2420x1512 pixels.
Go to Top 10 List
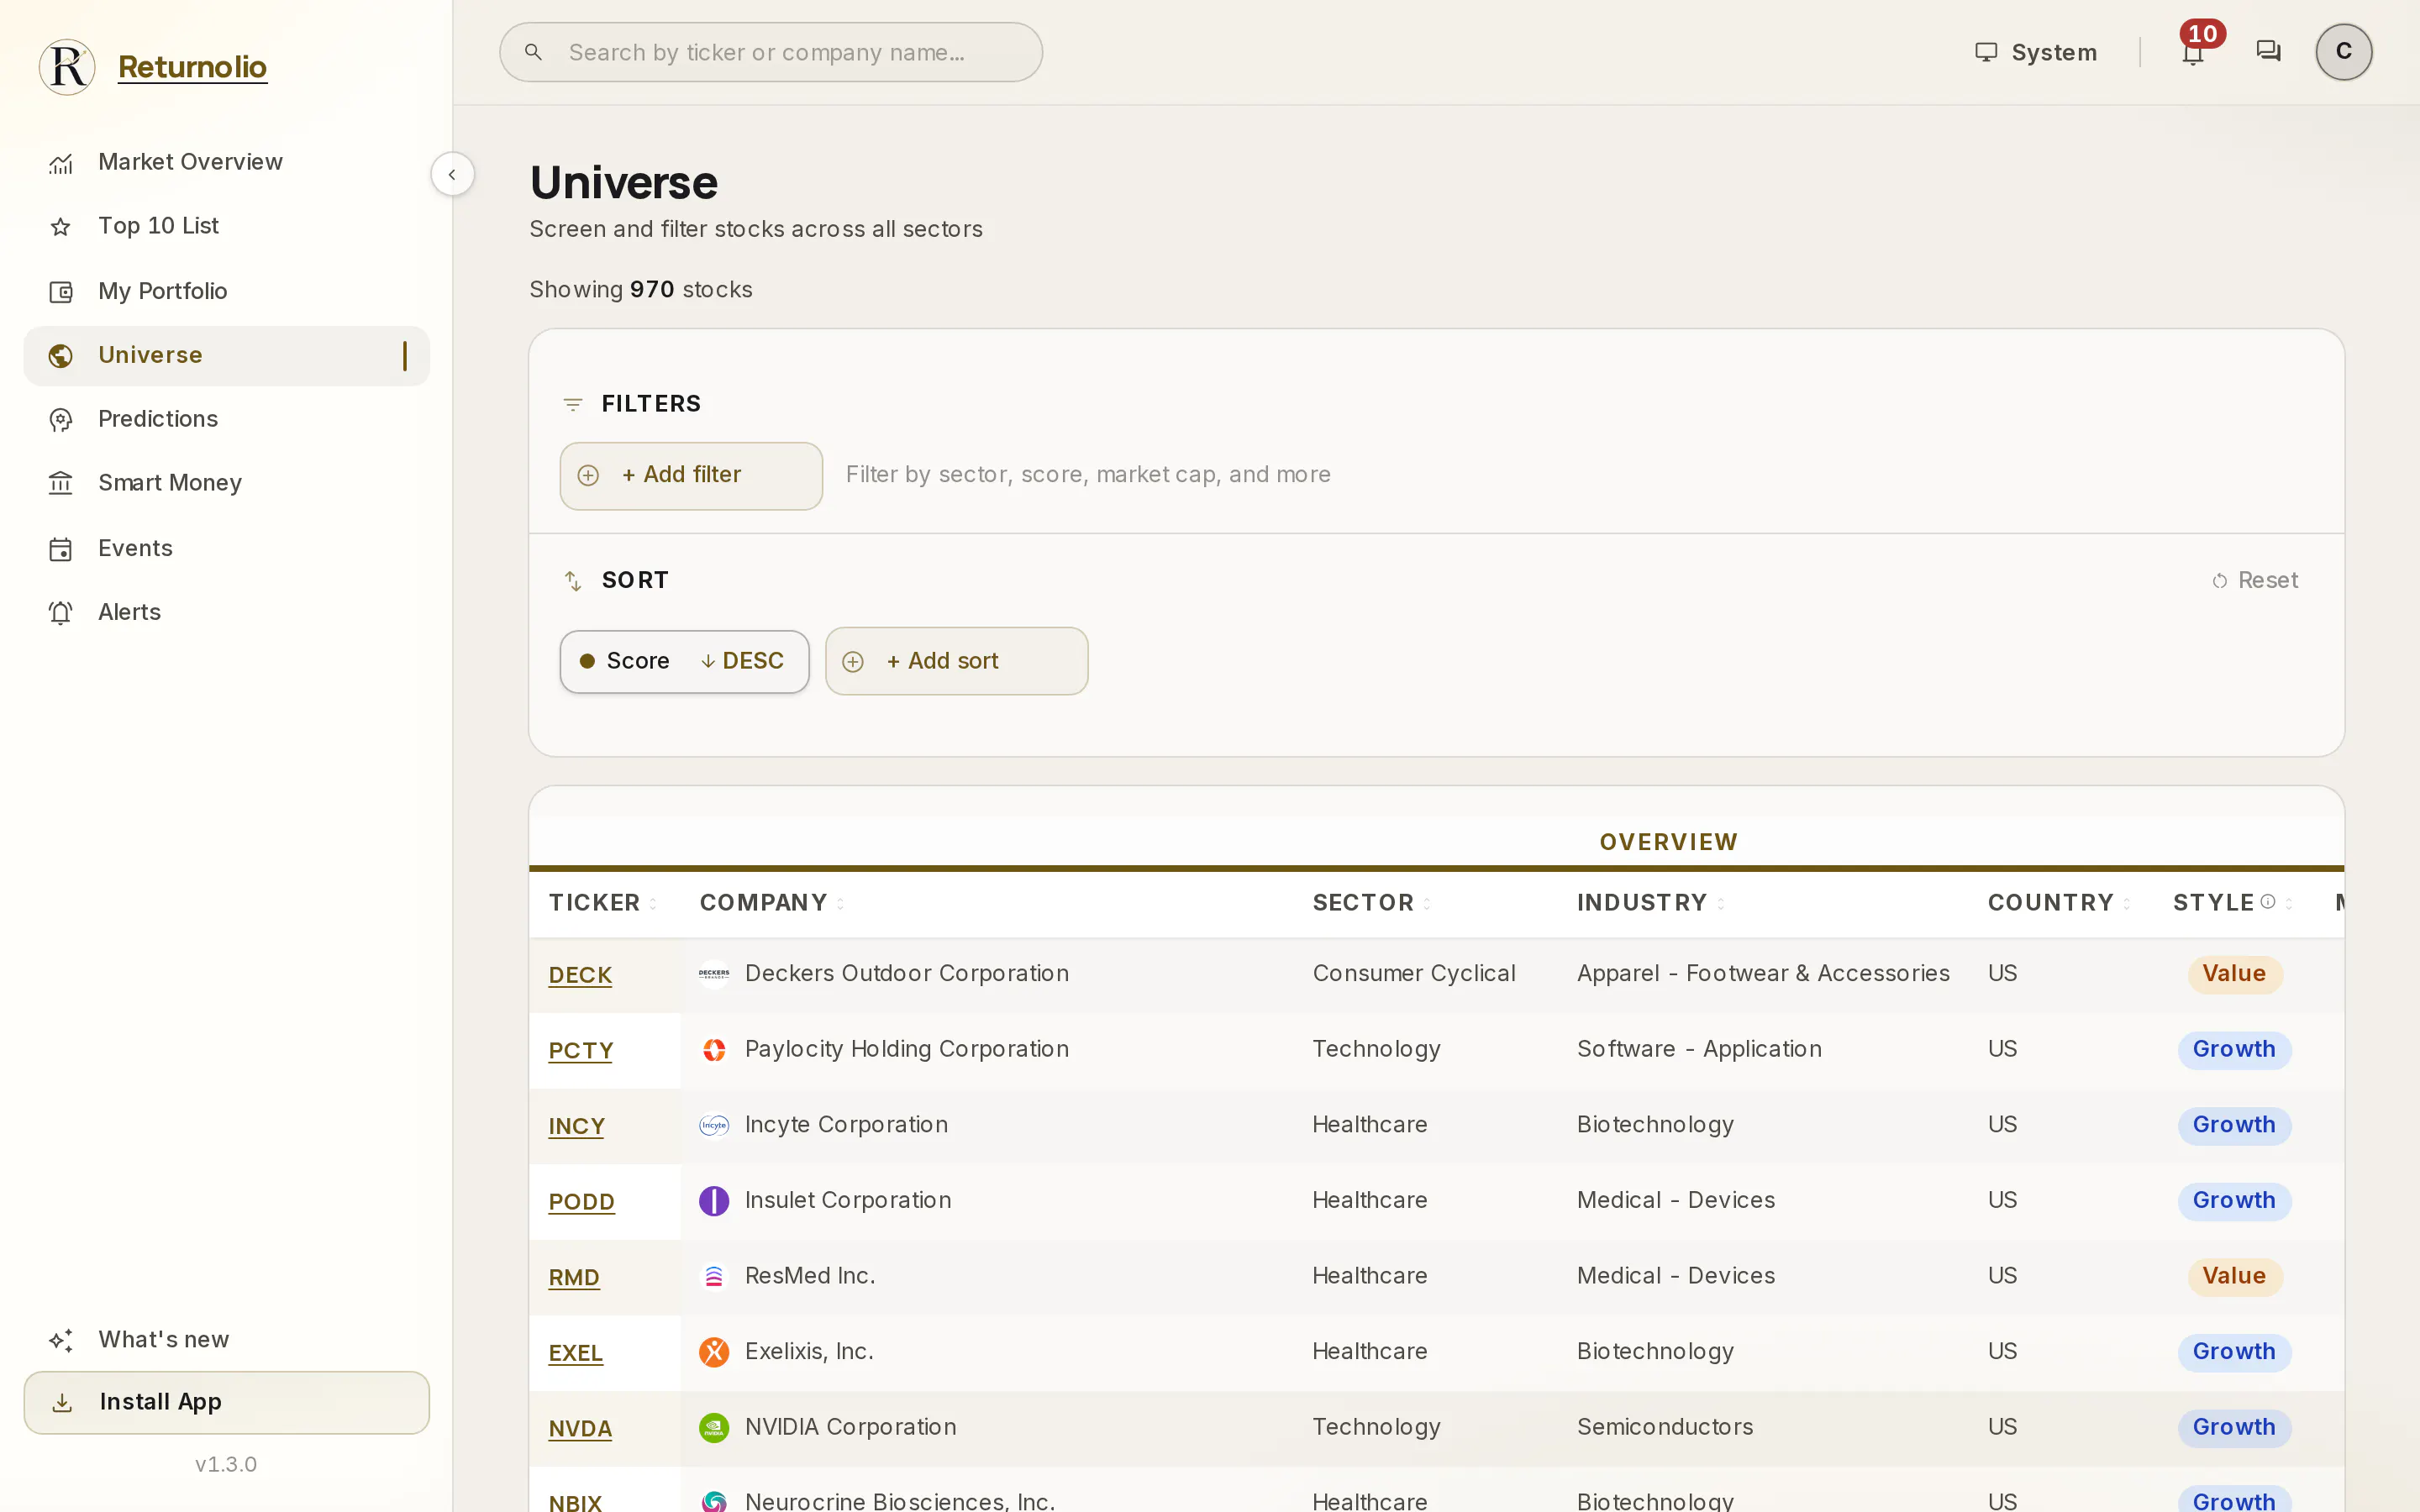(226, 226)
